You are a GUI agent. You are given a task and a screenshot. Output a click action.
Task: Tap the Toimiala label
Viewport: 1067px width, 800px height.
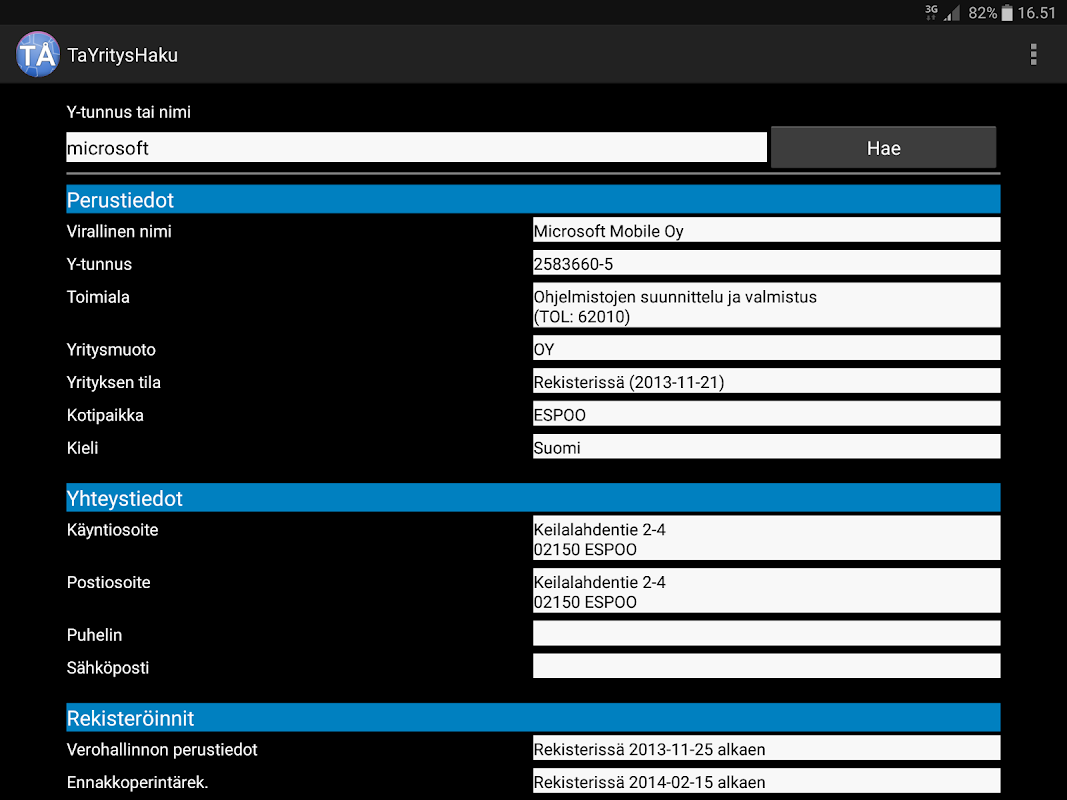(98, 297)
